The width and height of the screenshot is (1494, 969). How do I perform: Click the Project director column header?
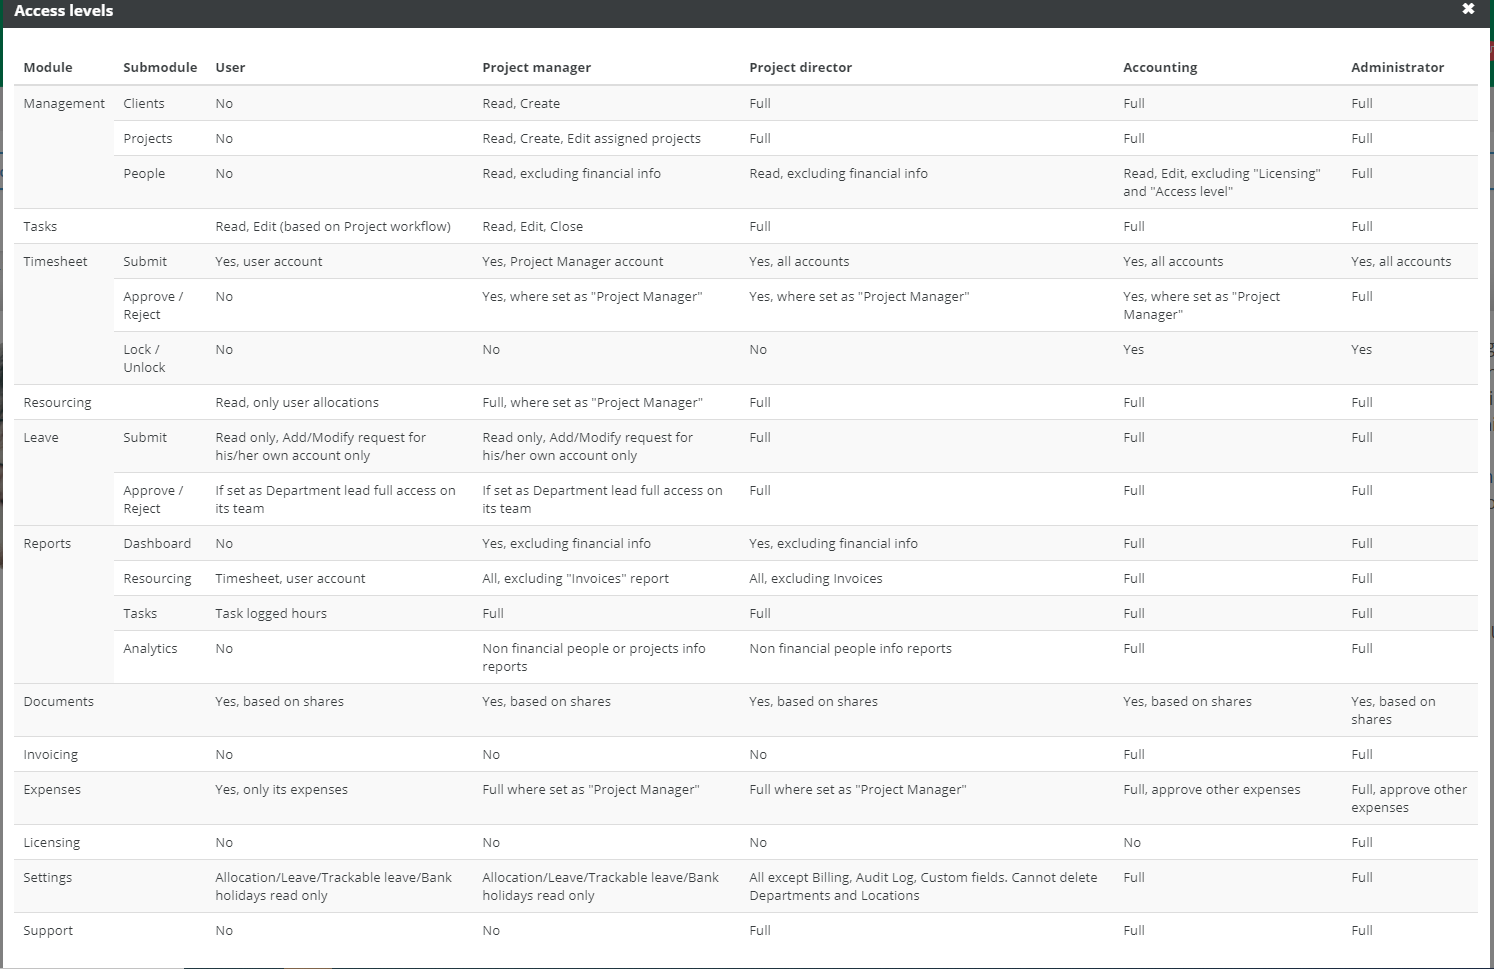click(801, 67)
